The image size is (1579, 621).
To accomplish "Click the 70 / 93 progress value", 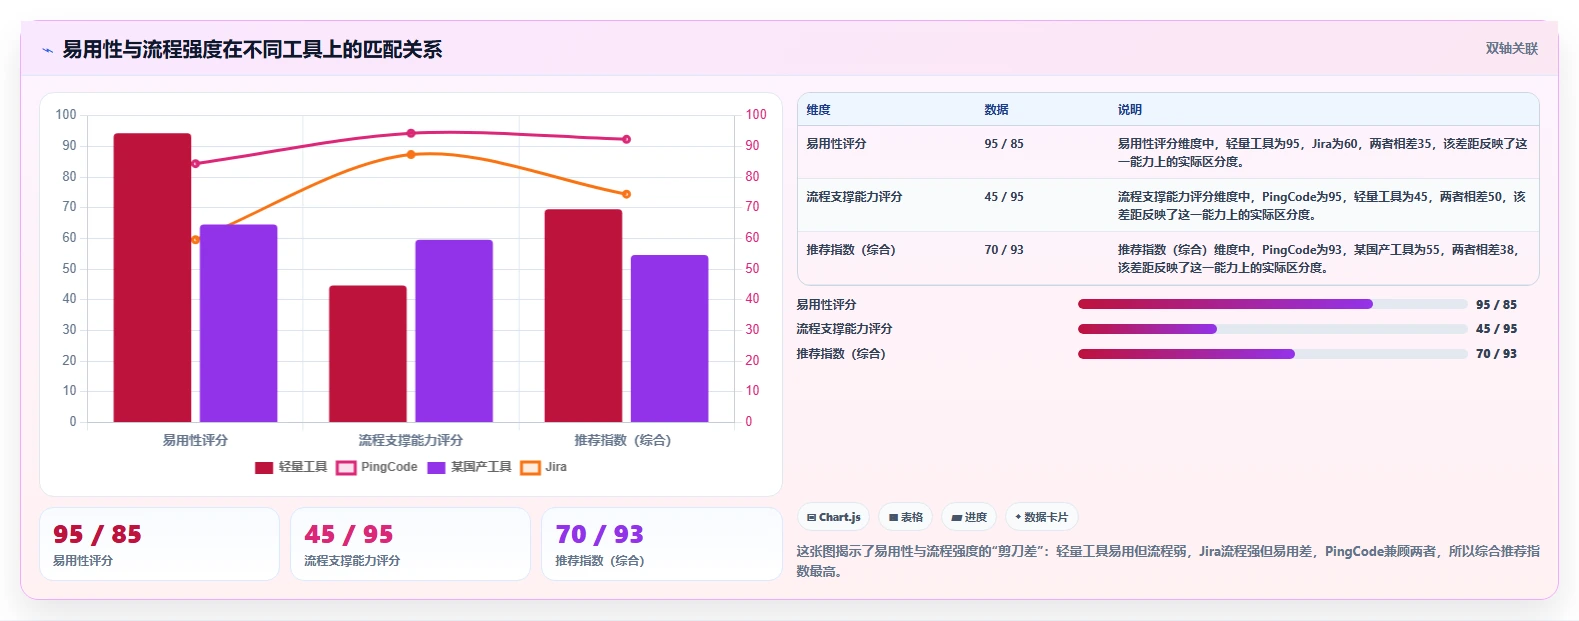I will pyautogui.click(x=1496, y=354).
